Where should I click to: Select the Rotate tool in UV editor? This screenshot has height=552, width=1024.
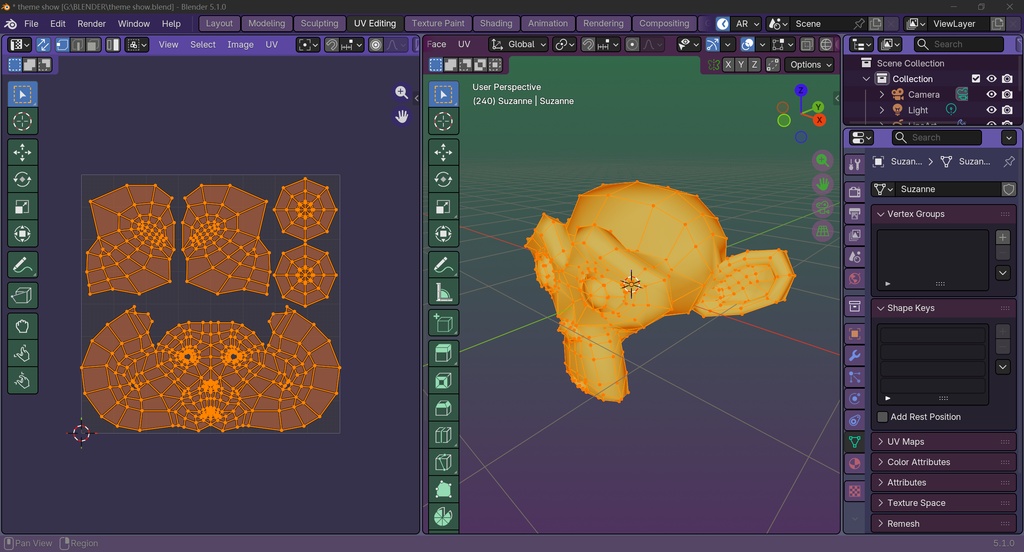[22, 180]
